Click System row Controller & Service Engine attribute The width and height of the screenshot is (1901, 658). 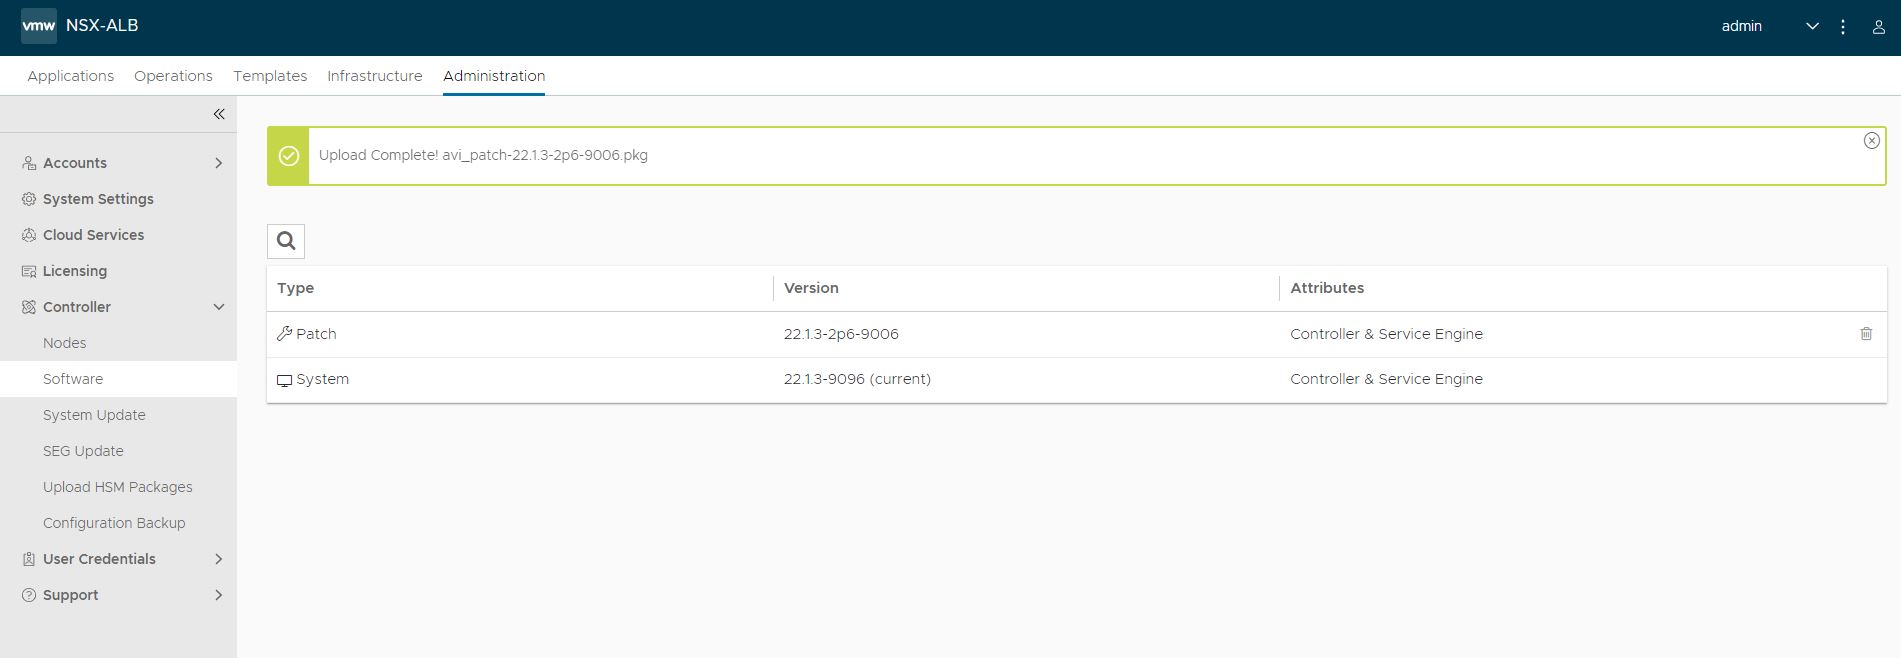pyautogui.click(x=1386, y=379)
